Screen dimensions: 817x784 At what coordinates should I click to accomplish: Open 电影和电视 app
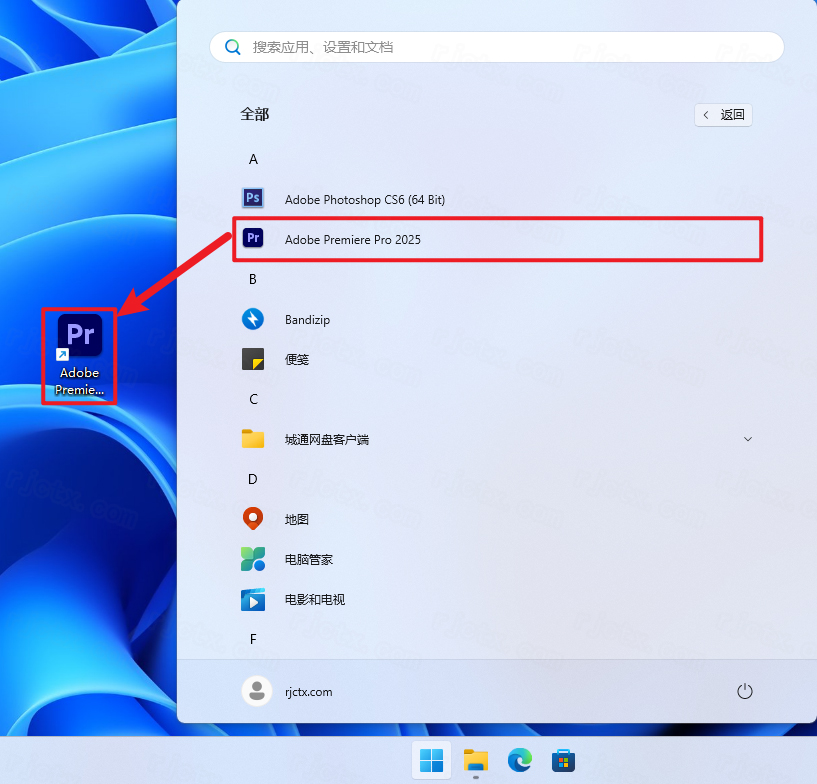point(253,599)
